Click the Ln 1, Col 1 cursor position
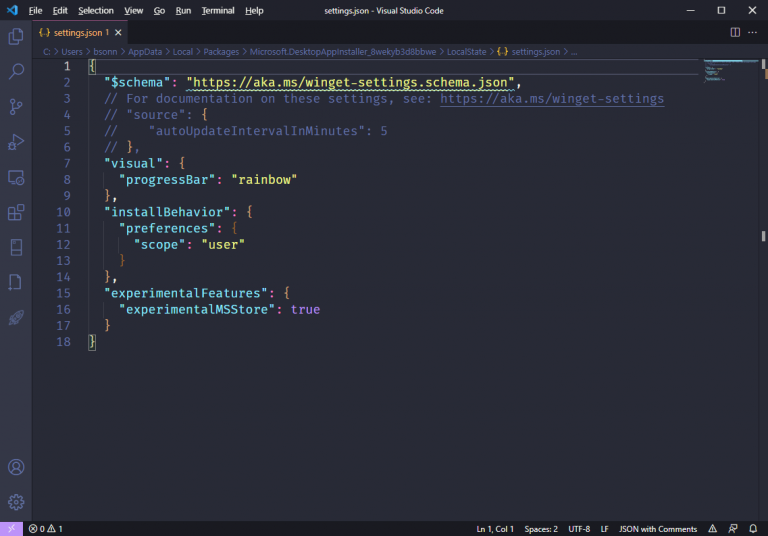This screenshot has height=536, width=768. (495, 529)
